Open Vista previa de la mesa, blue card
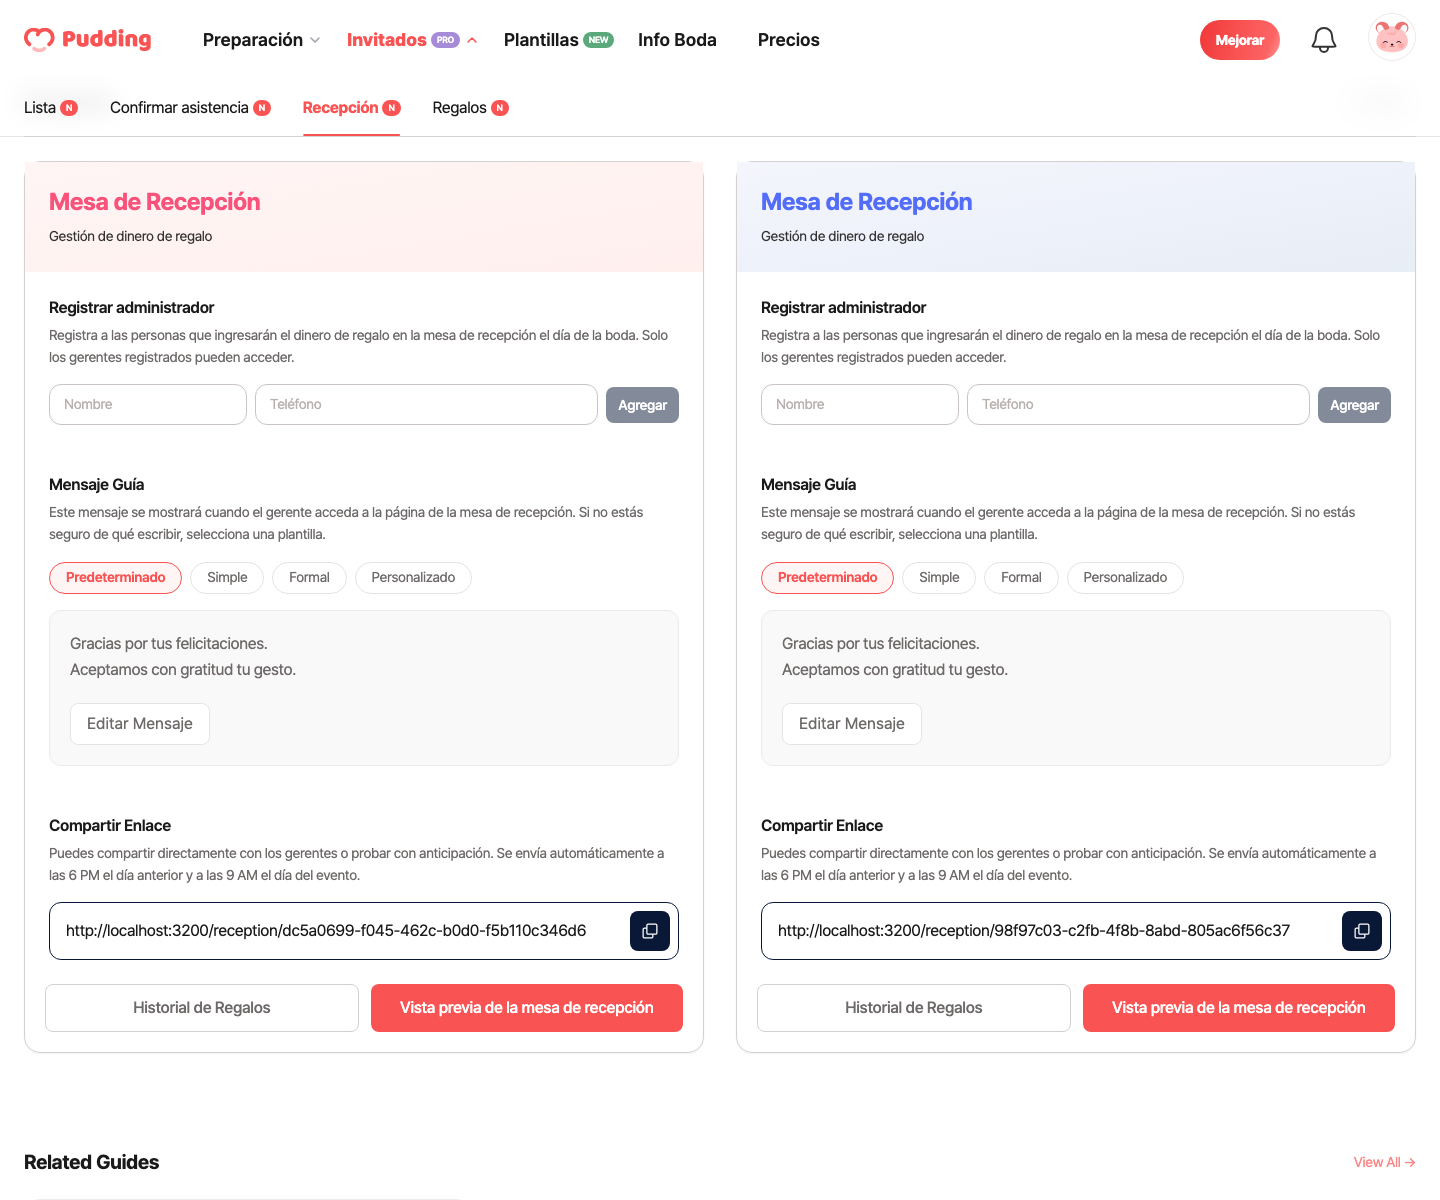Screen dimensions: 1440x1200 point(1239,1008)
